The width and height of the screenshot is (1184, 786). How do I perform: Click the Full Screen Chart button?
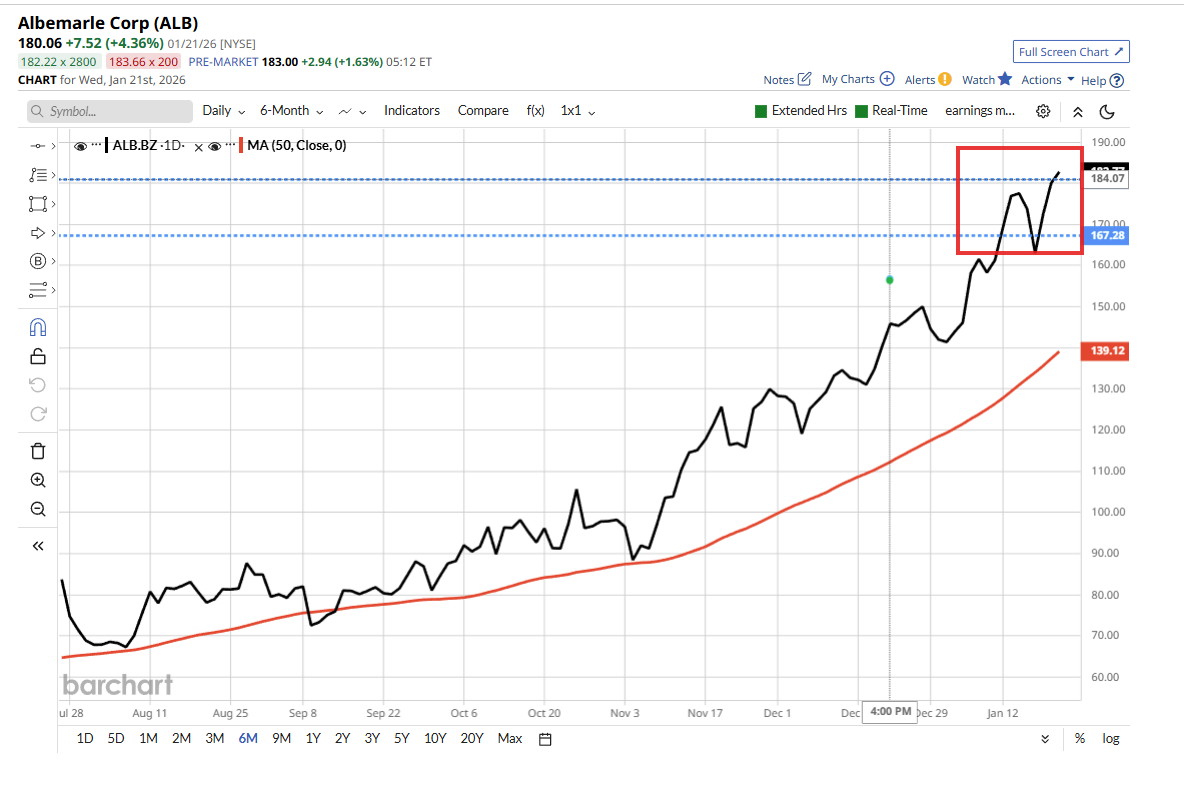pyautogui.click(x=1071, y=52)
